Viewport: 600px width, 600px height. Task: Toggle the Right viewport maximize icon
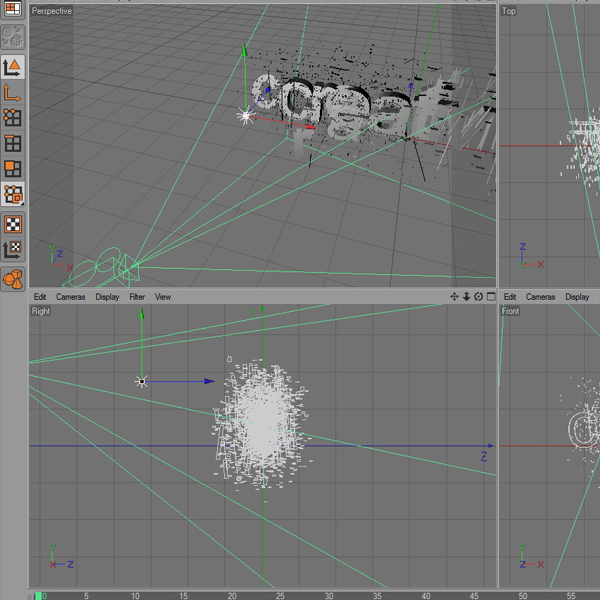[x=491, y=297]
